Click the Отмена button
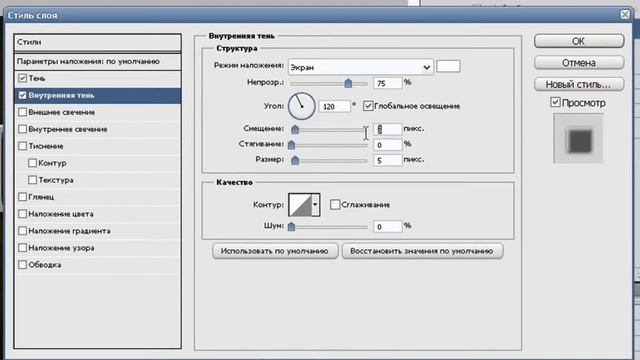 pos(579,62)
